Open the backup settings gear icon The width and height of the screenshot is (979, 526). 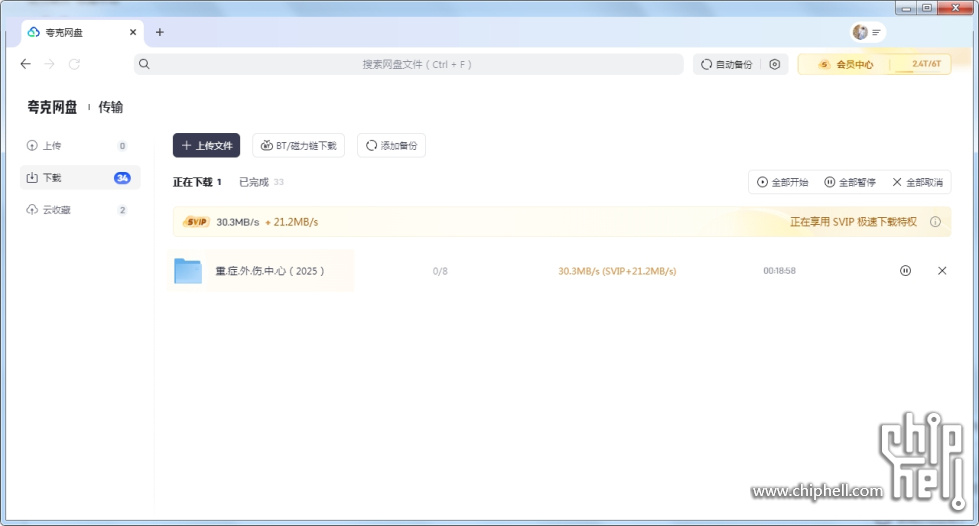coord(775,64)
